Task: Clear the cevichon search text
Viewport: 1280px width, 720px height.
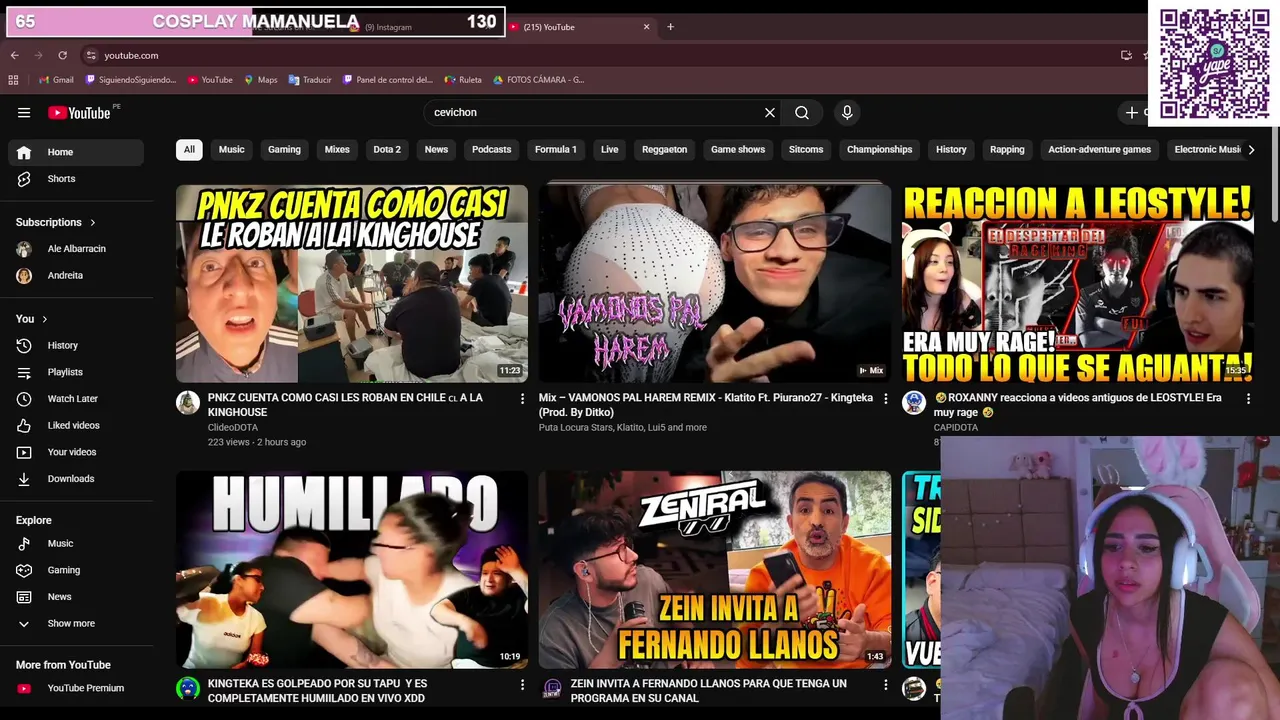Action: [770, 113]
